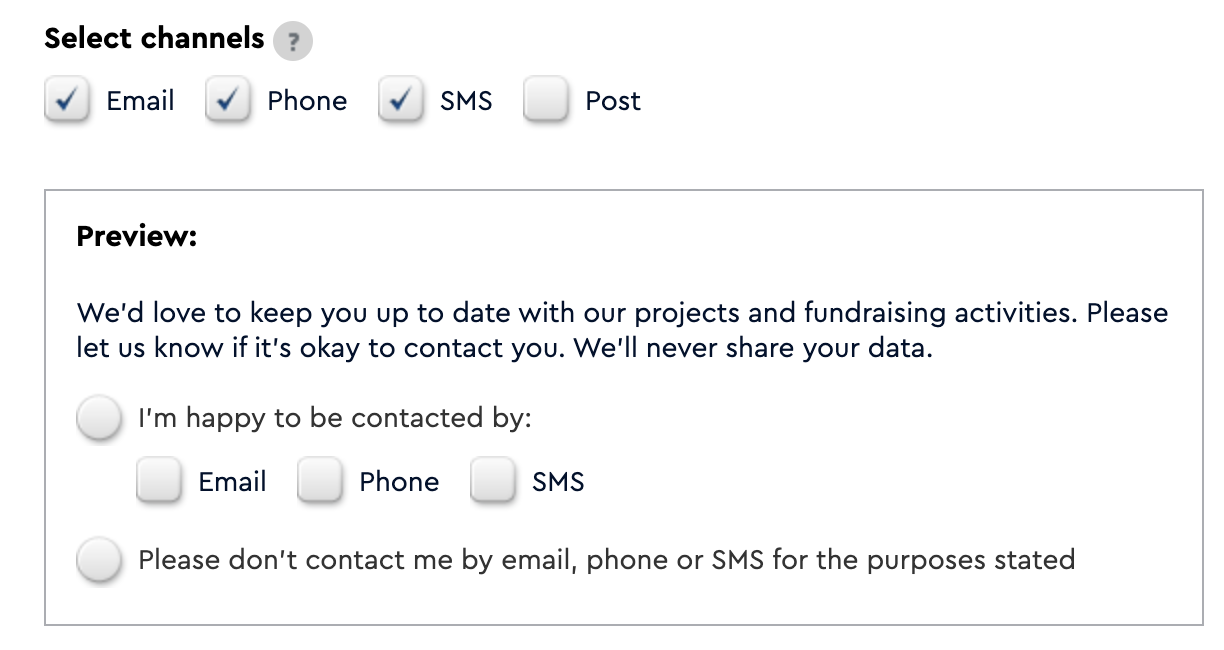Click the "Select channels" heading
Image resolution: width=1224 pixels, height=650 pixels.
point(155,39)
